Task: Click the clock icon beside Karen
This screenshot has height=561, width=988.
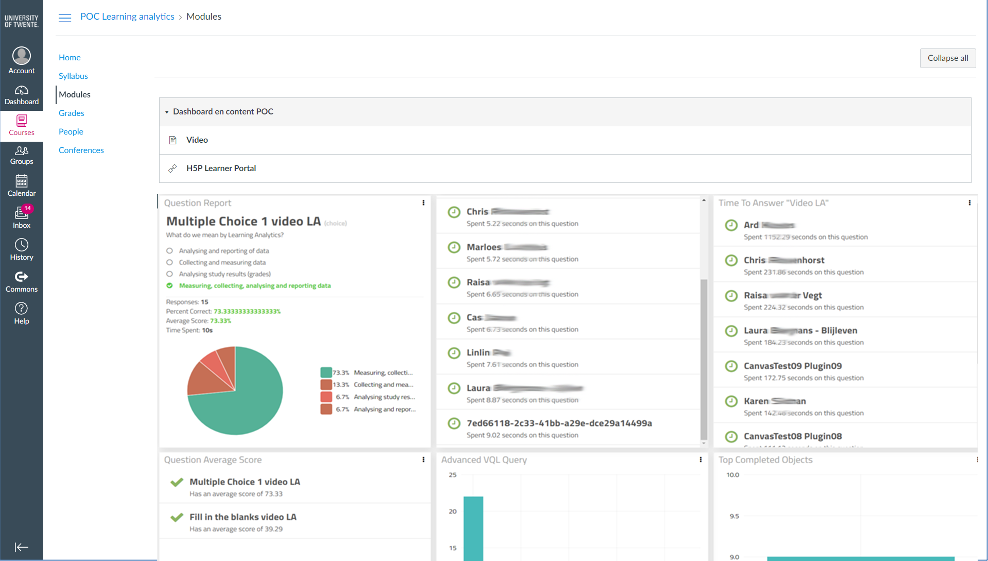Action: (x=731, y=402)
